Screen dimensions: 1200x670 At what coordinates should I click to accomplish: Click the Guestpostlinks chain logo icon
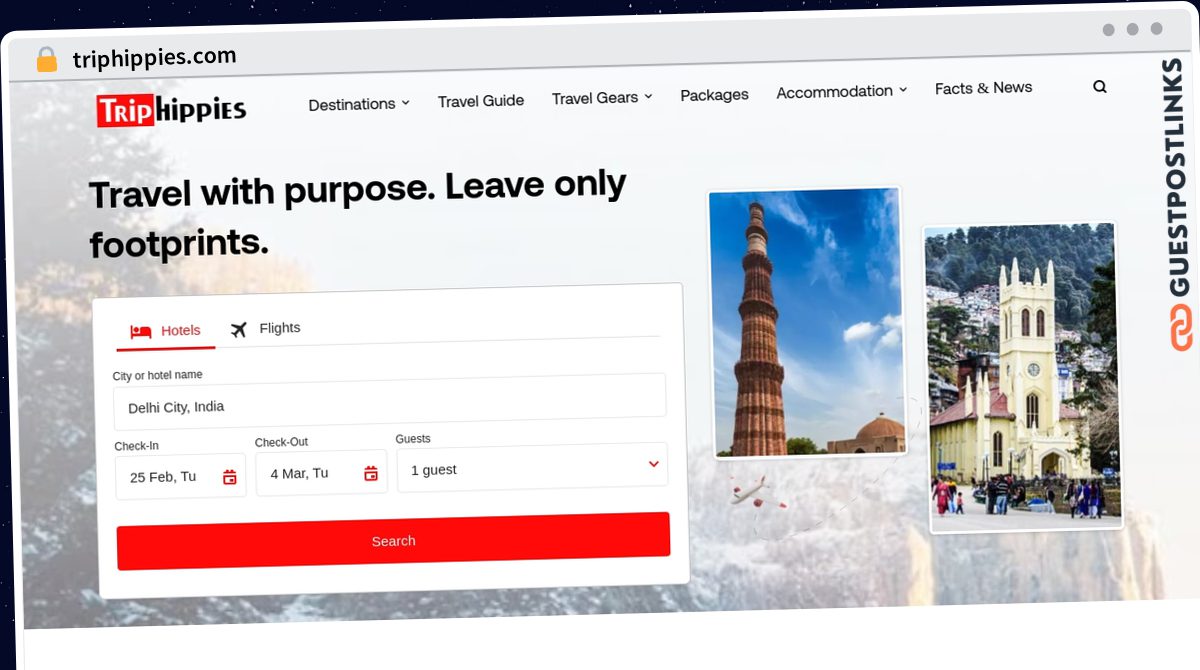point(1182,328)
